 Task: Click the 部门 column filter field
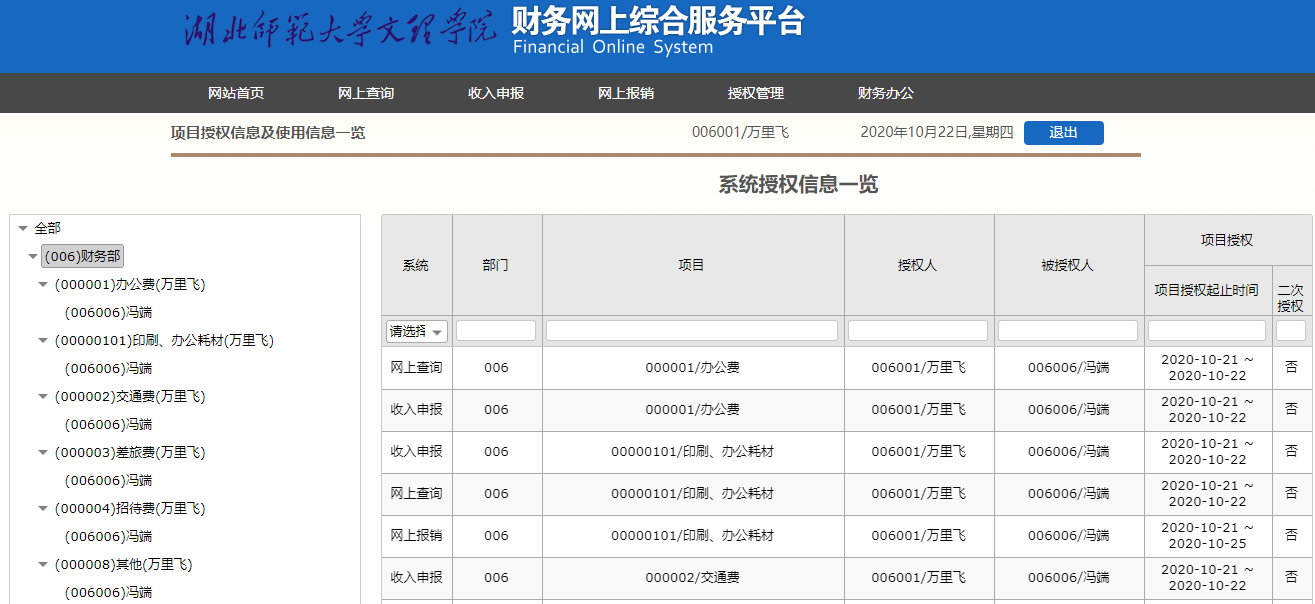[x=496, y=331]
